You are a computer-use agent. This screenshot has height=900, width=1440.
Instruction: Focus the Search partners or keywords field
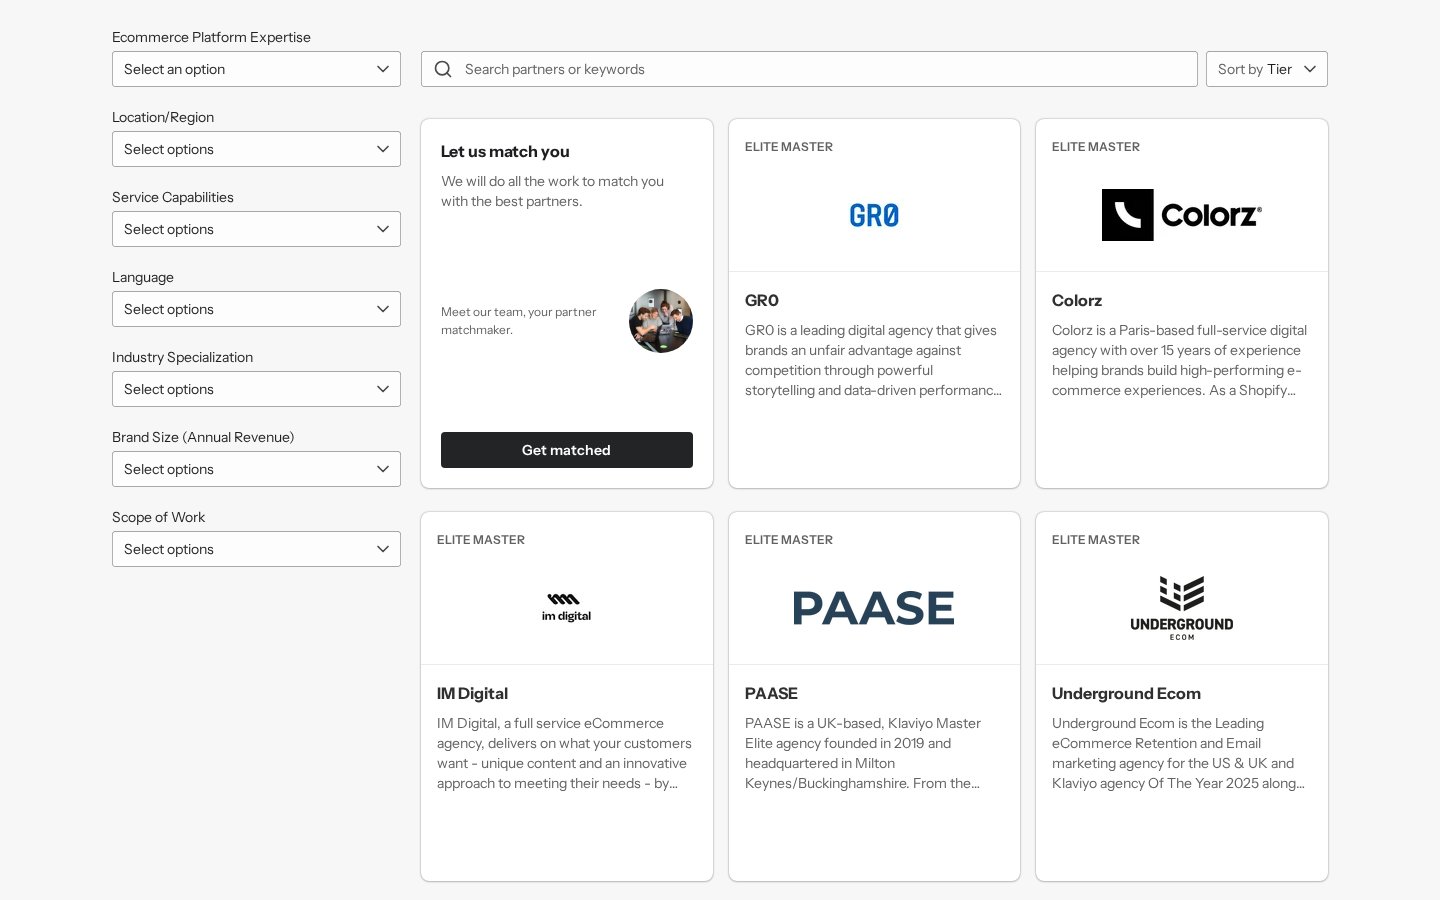(x=809, y=69)
